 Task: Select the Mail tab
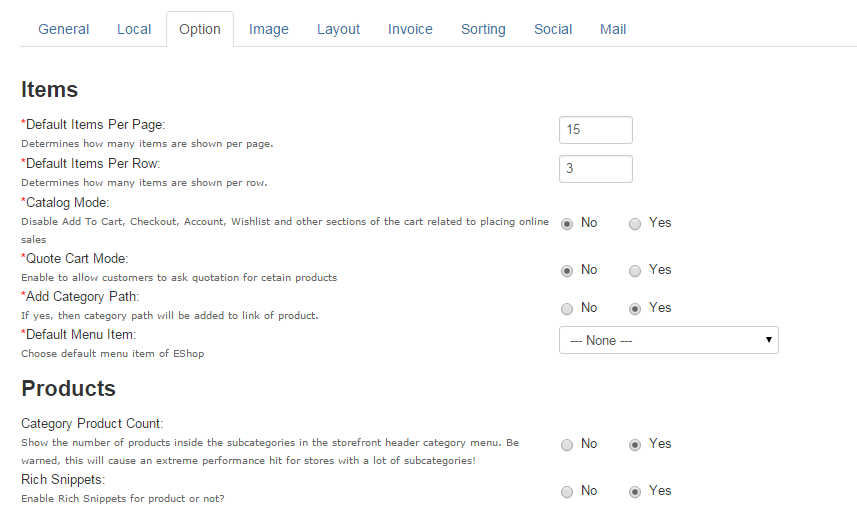tap(613, 29)
